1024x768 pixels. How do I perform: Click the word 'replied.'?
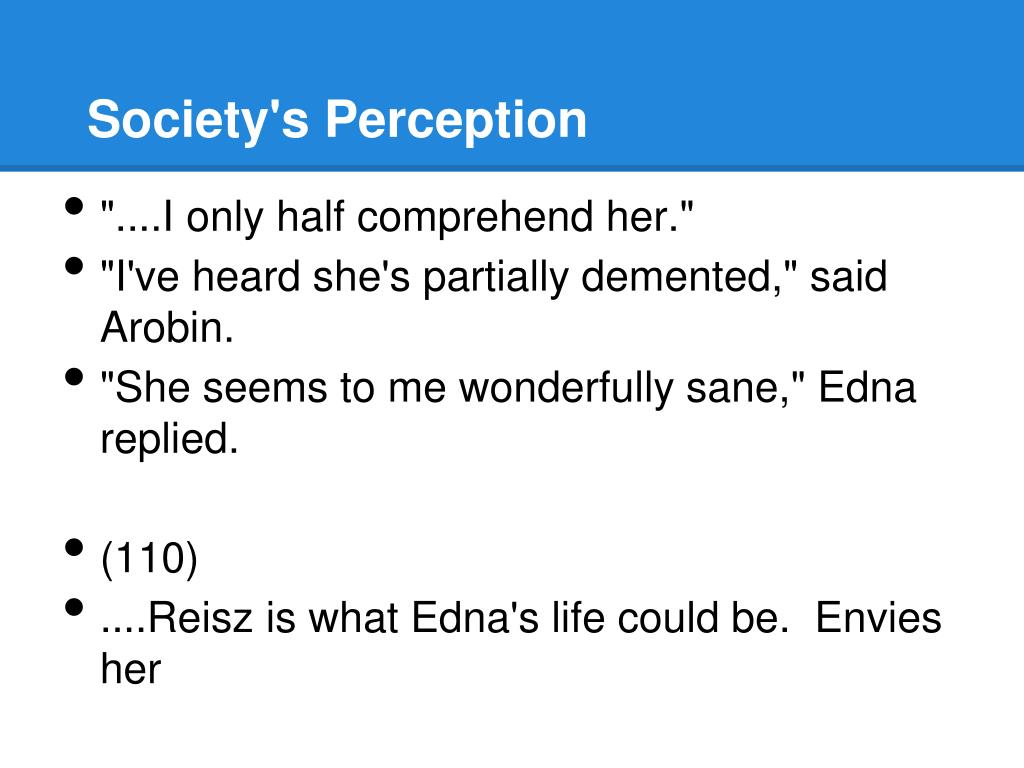click(x=170, y=439)
